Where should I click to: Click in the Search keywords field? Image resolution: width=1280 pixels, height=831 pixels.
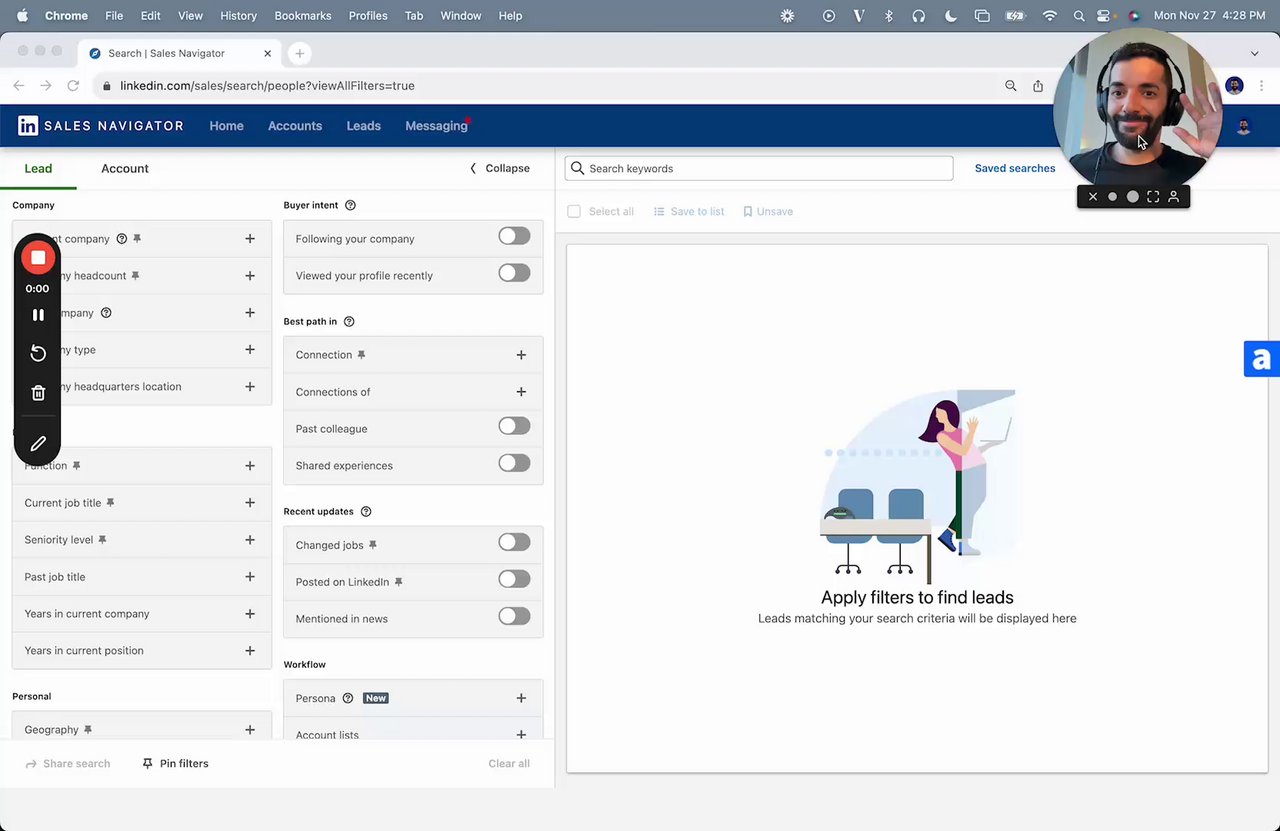click(x=759, y=169)
